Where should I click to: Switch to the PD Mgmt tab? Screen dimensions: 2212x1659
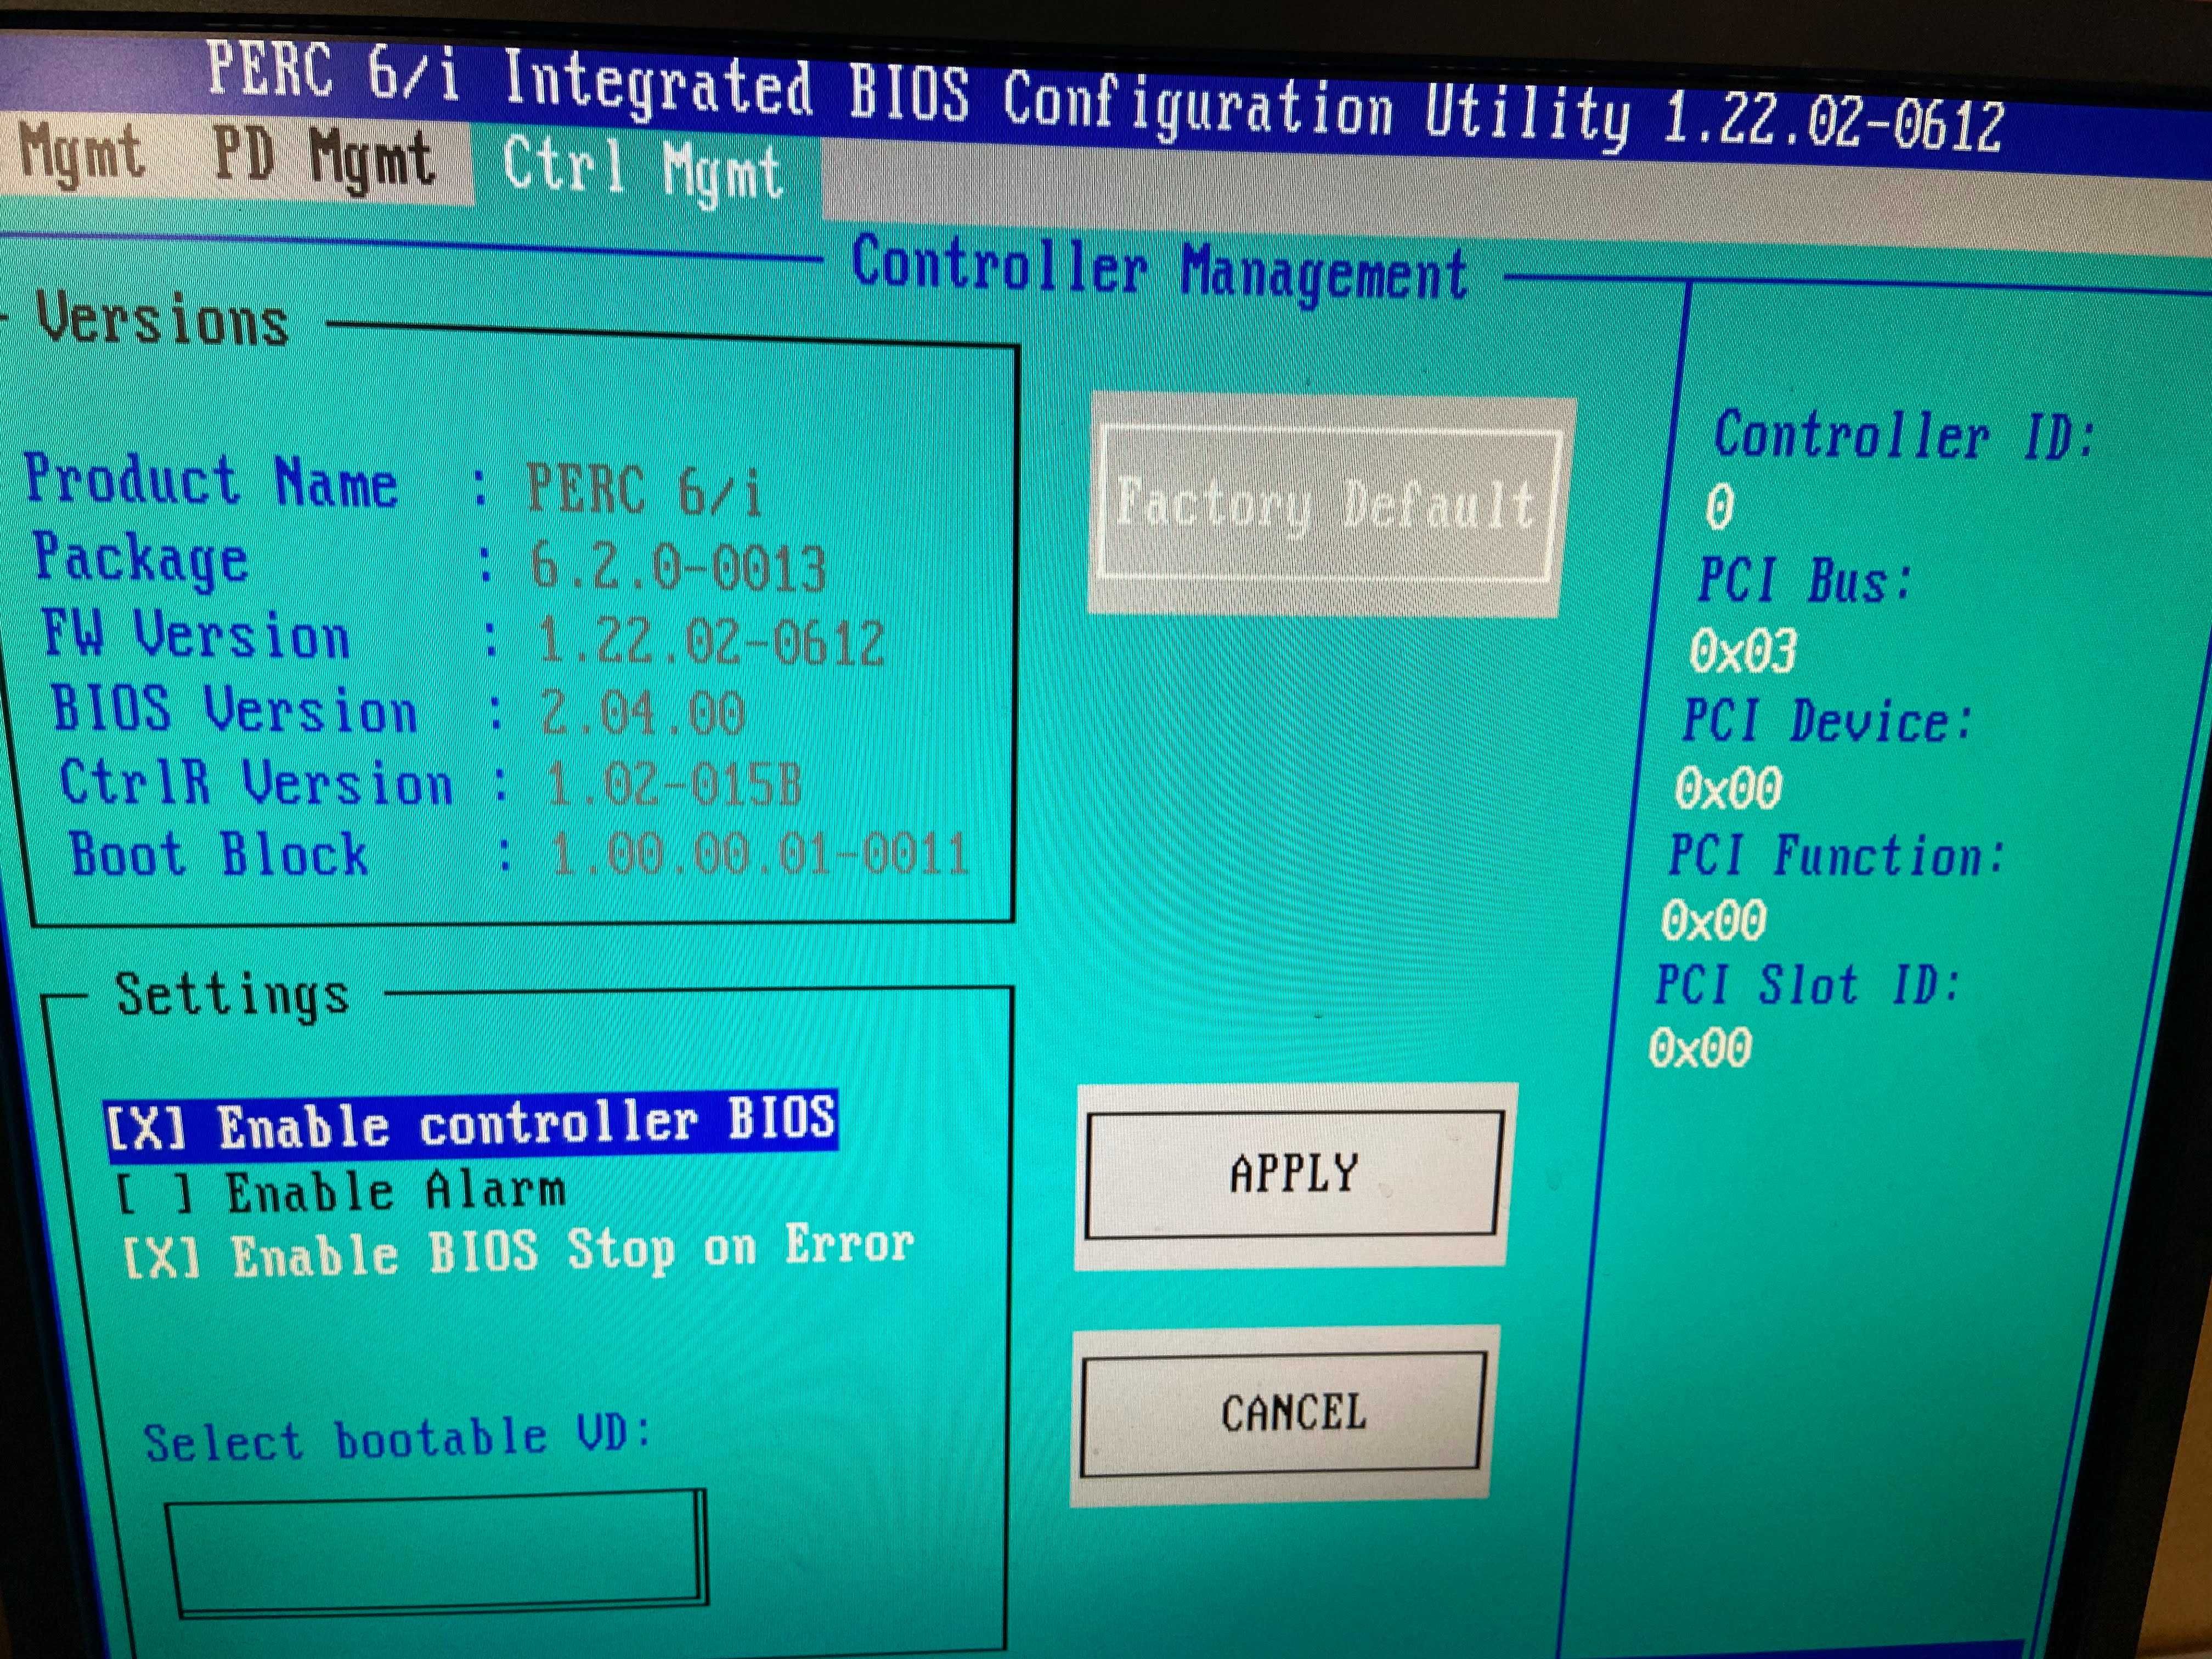click(x=324, y=159)
